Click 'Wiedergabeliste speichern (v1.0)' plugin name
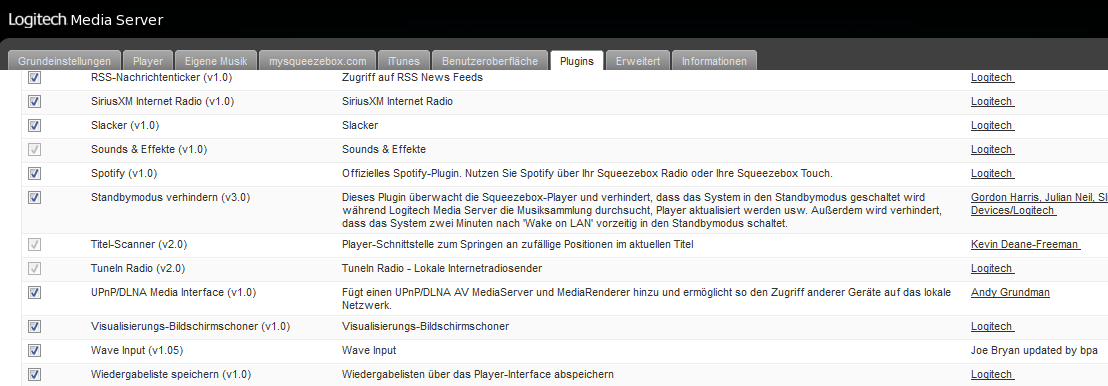This screenshot has height=386, width=1108. (171, 374)
